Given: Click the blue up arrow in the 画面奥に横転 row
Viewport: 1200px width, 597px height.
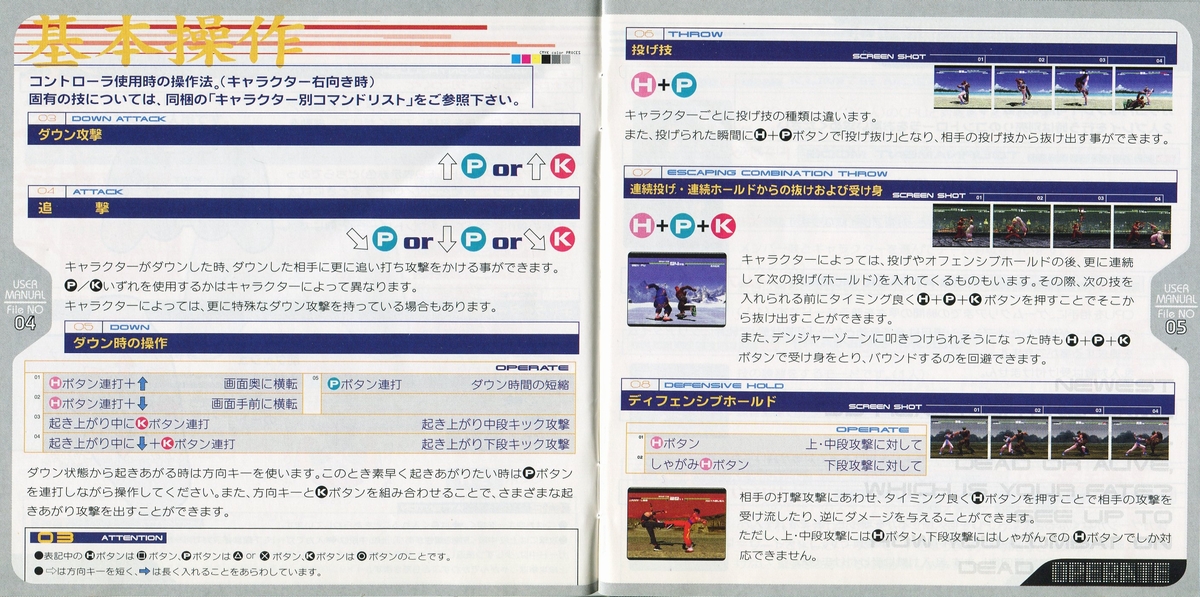Looking at the screenshot, I should point(143,383).
